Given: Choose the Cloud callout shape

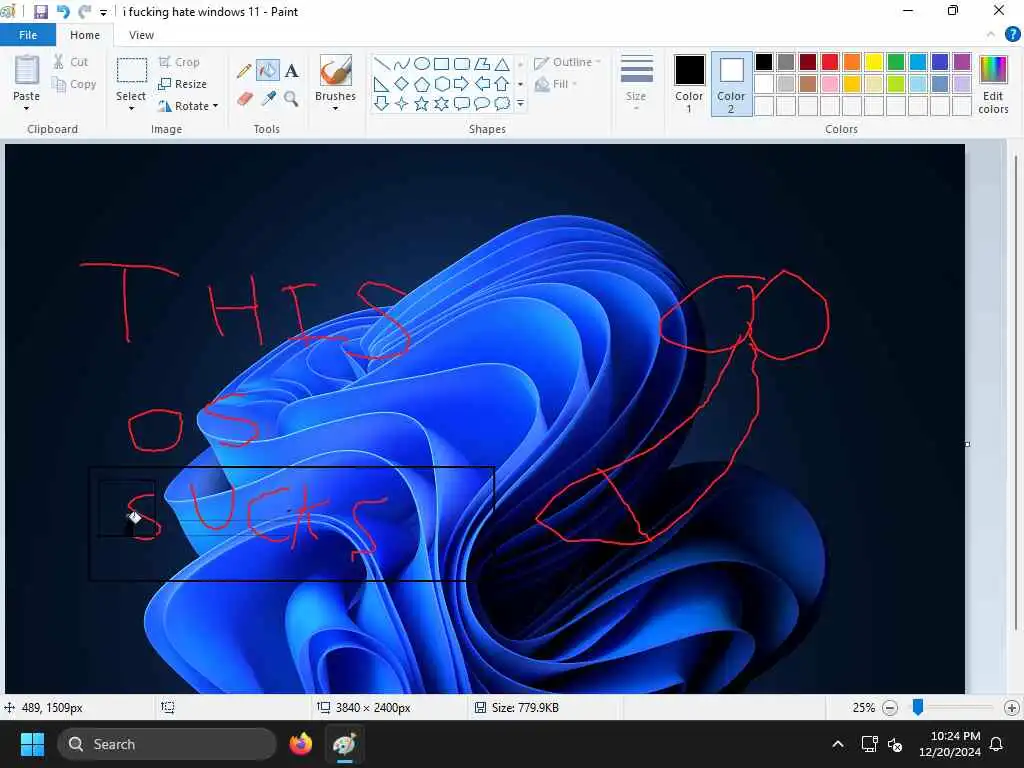Looking at the screenshot, I should tap(502, 103).
